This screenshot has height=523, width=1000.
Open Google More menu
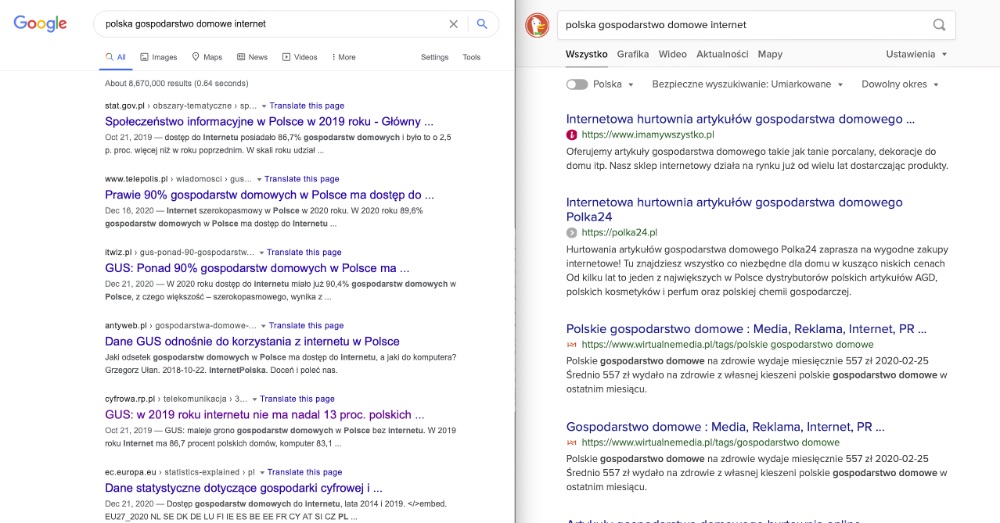(x=343, y=57)
